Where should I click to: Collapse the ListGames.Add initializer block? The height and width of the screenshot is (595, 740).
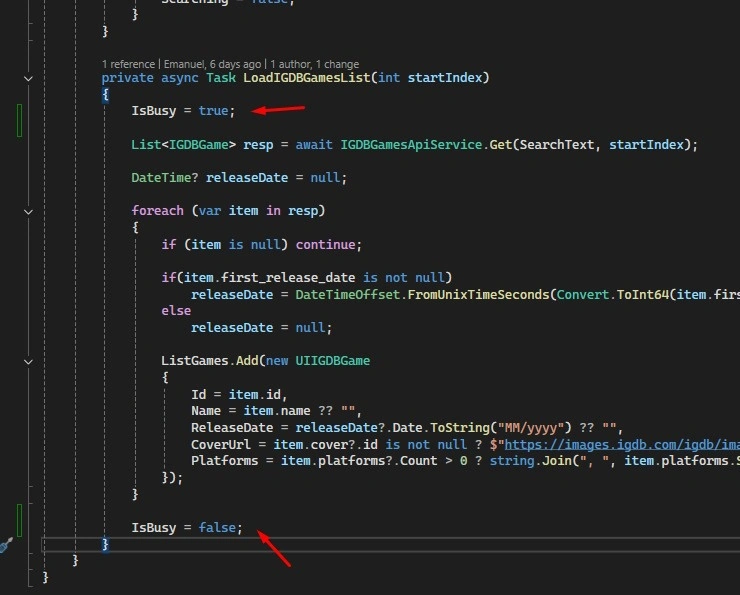coord(28,361)
